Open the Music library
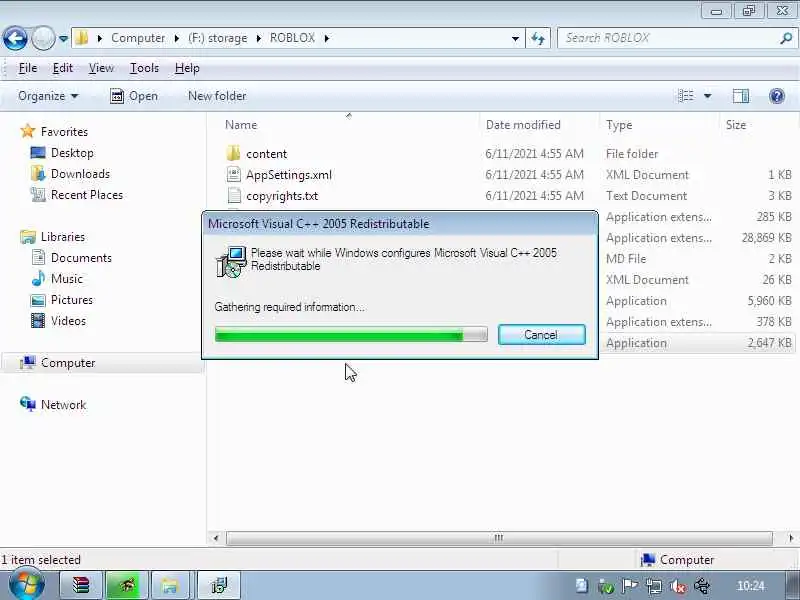Screen dimensions: 800x600 [66, 279]
